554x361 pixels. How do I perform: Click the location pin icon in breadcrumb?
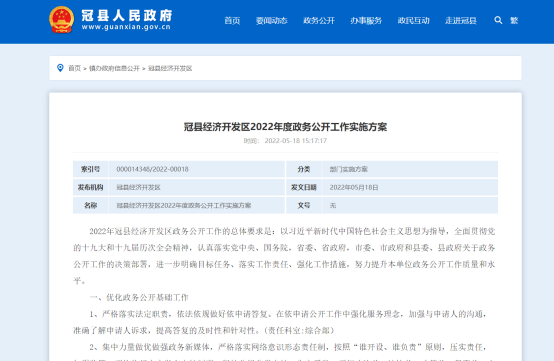point(60,68)
